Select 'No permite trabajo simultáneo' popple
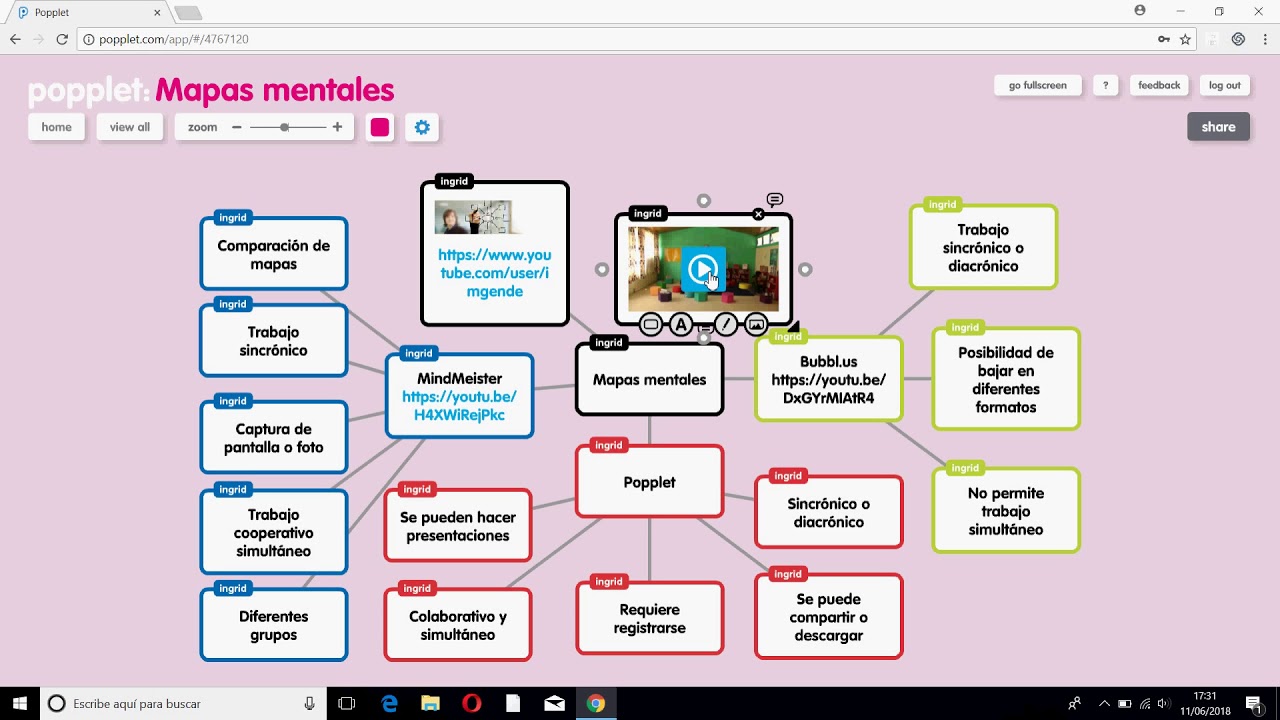Viewport: 1280px width, 720px height. point(1006,511)
